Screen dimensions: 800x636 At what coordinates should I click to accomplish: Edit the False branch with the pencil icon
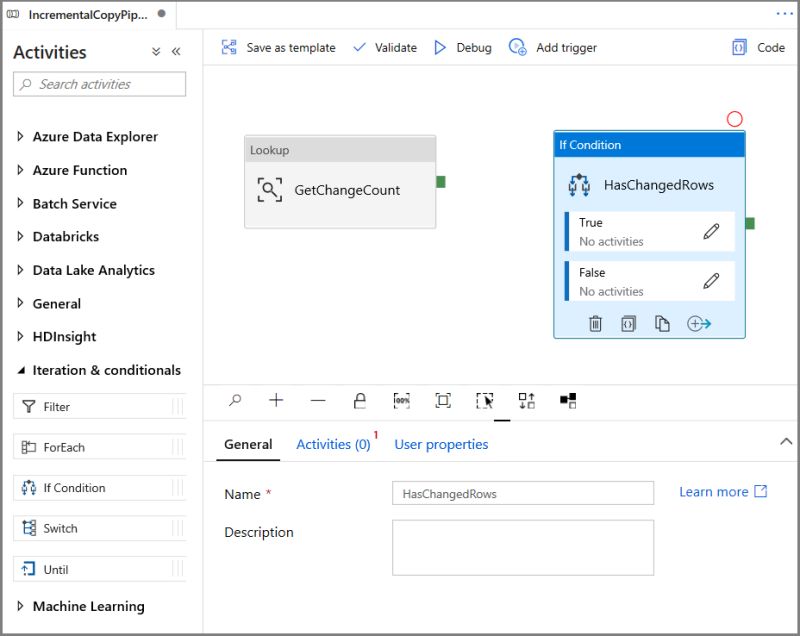[x=711, y=281]
